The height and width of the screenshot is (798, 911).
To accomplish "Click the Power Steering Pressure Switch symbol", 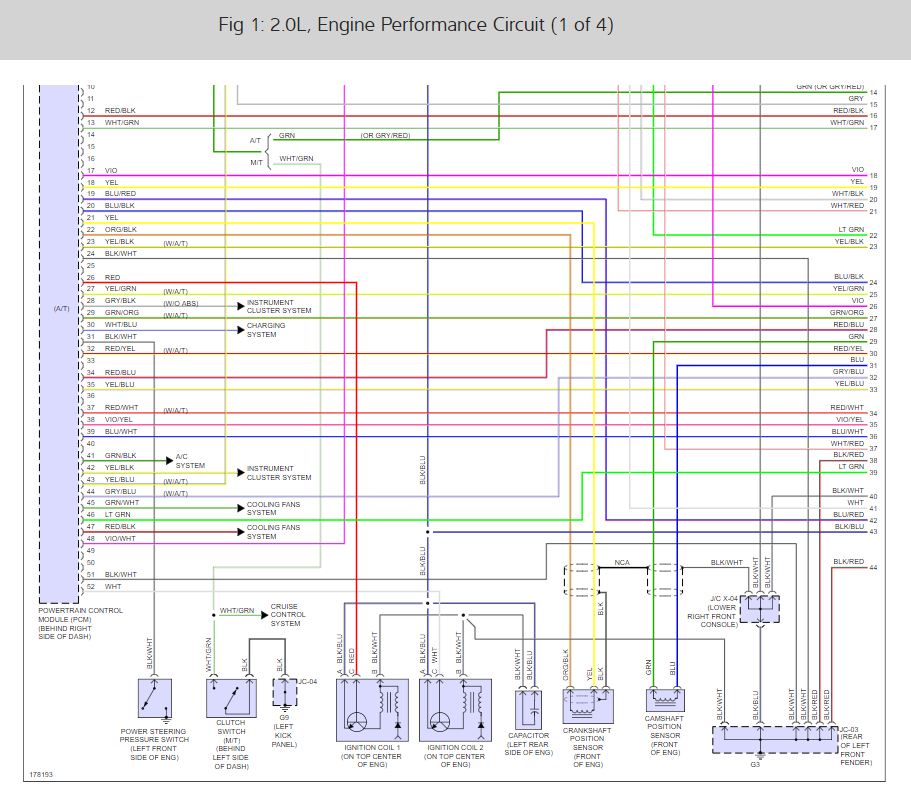I will tap(155, 698).
